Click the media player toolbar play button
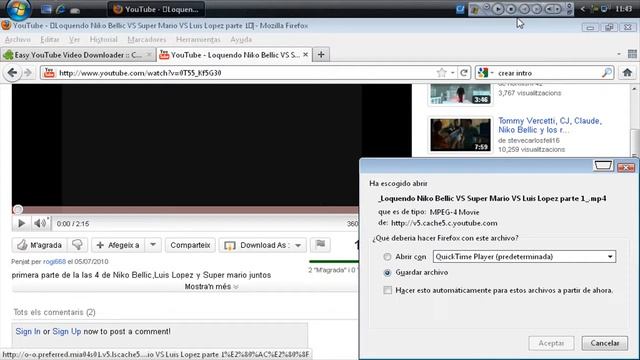The width and height of the screenshot is (640, 360). pyautogui.click(x=498, y=9)
